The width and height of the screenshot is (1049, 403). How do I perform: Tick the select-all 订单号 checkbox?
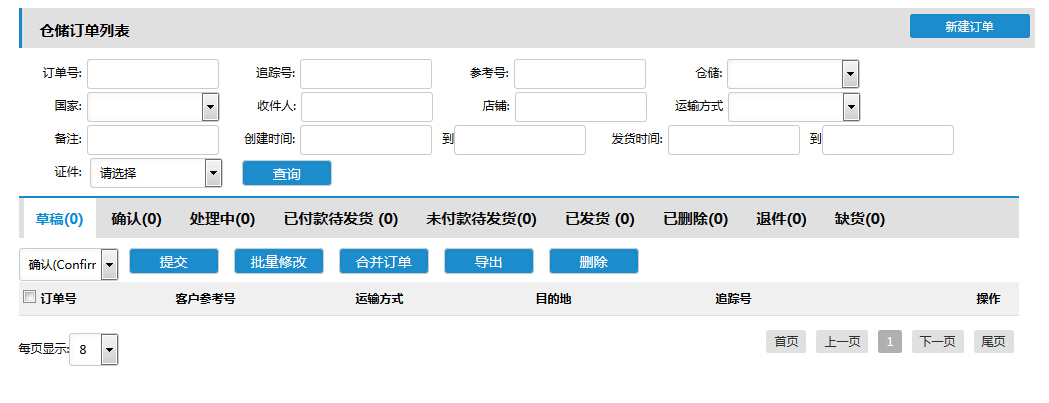coord(29,297)
